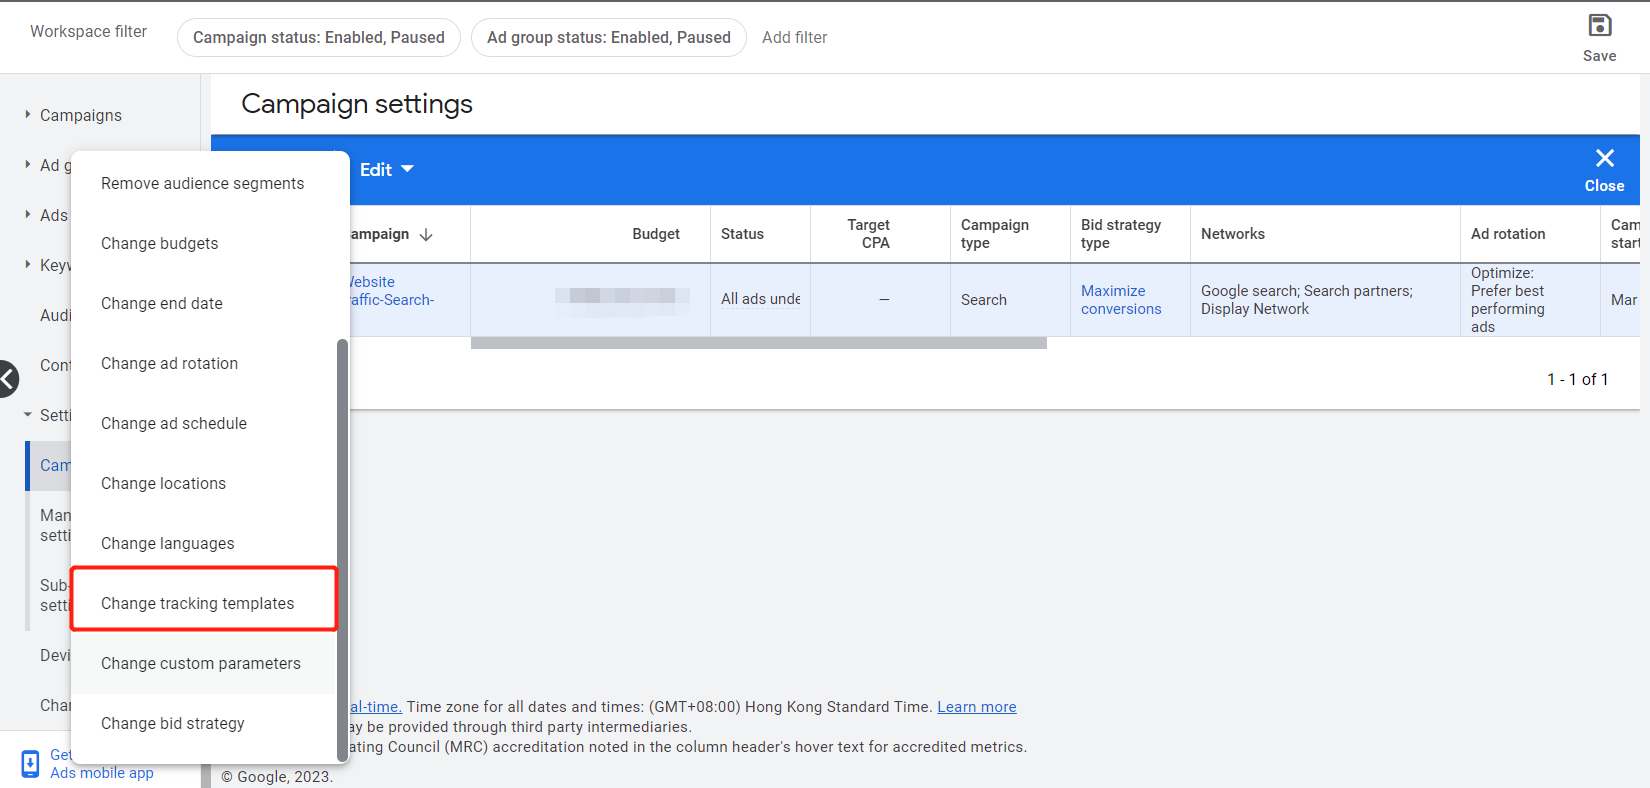1650x788 pixels.
Task: Click the All ads status cell
Action: [761, 299]
